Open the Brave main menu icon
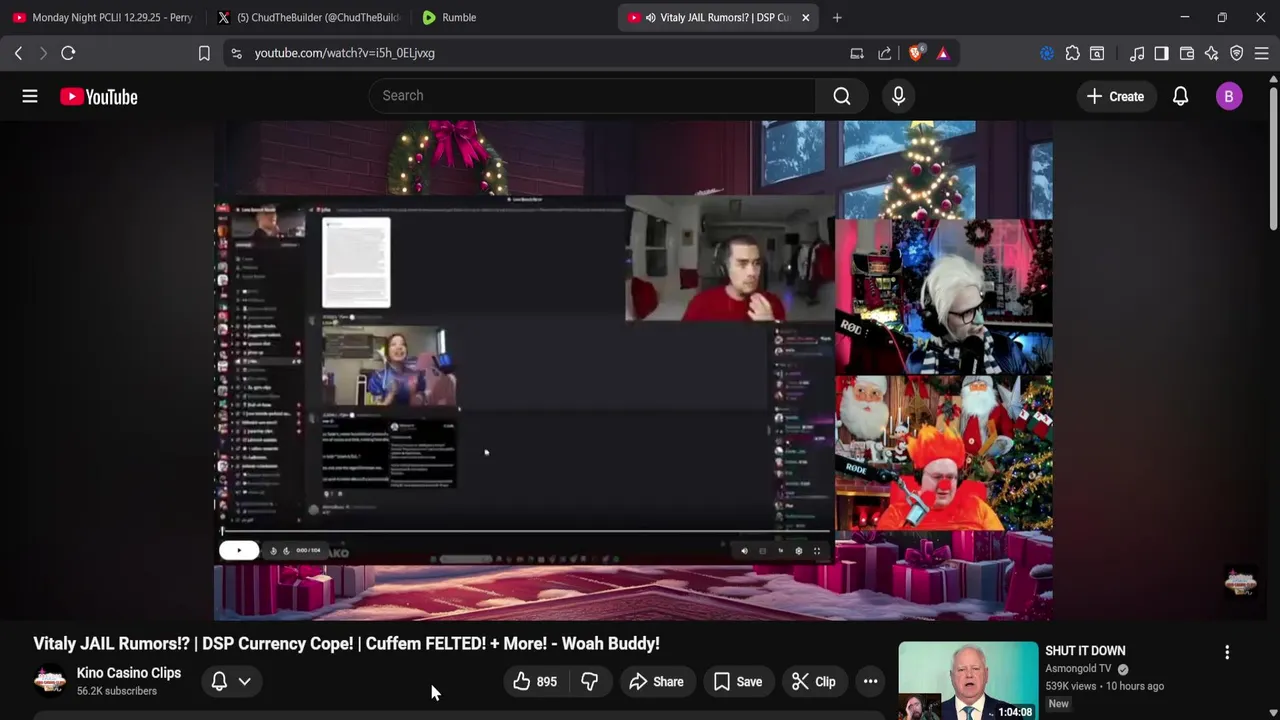This screenshot has width=1280, height=720. tap(1262, 53)
